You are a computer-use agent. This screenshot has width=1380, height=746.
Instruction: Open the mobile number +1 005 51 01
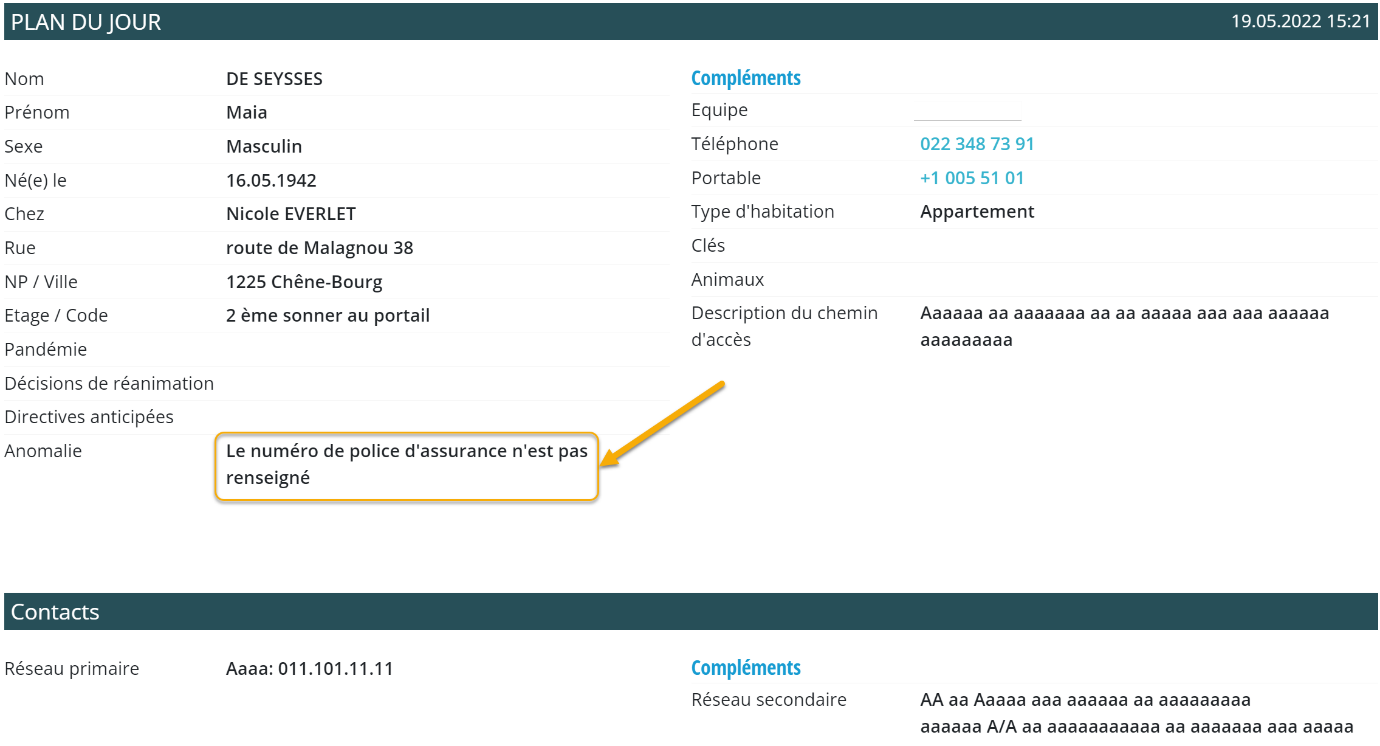click(x=971, y=178)
